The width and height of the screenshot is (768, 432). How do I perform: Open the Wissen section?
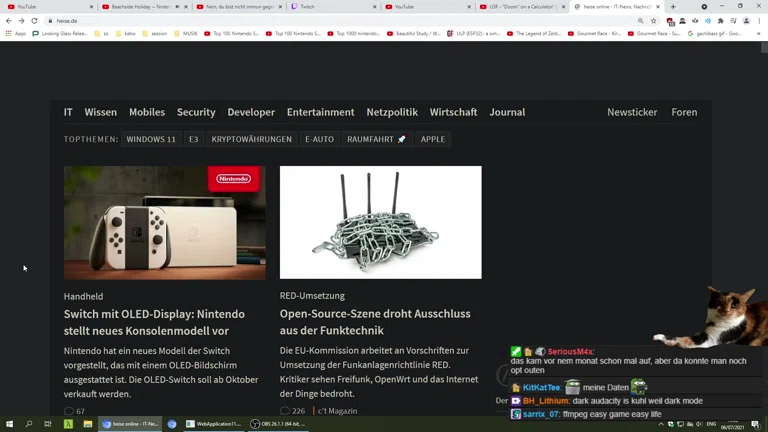(x=100, y=112)
